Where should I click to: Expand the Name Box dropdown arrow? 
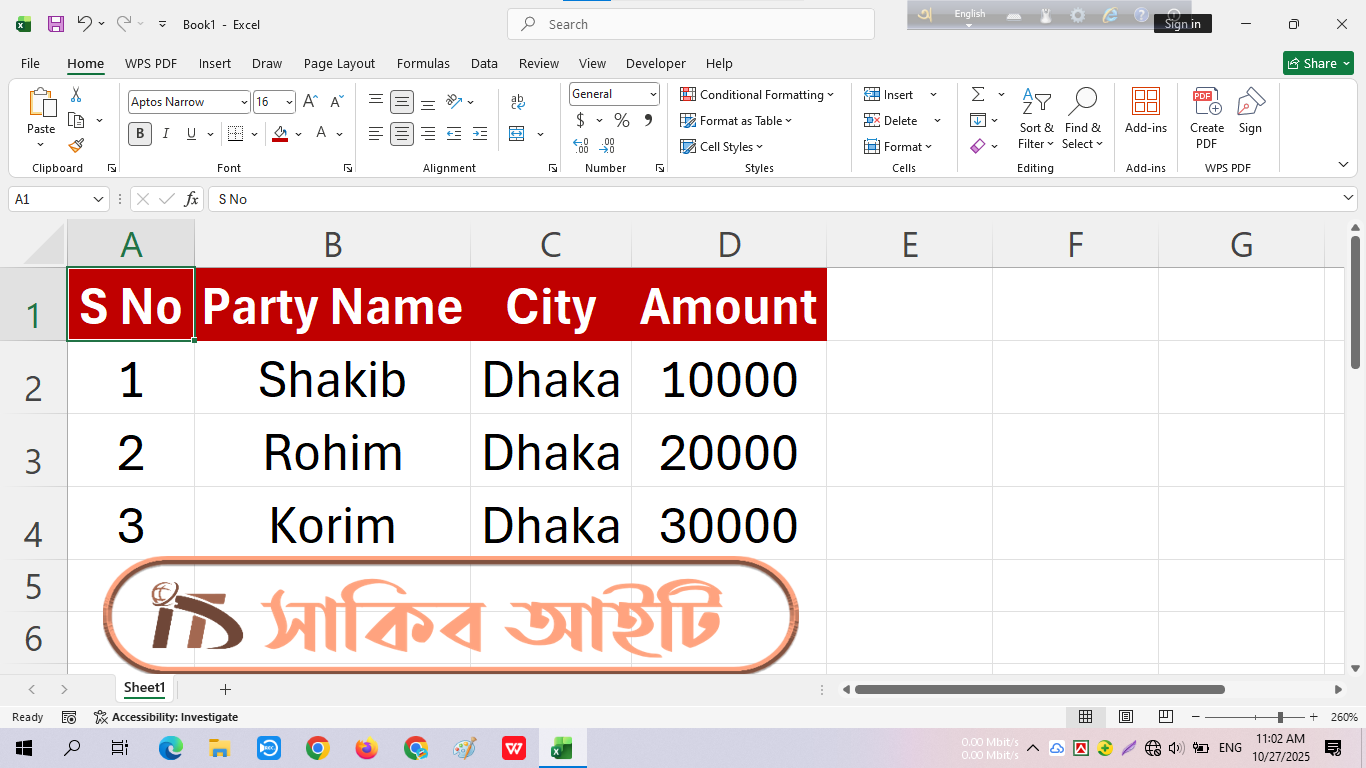point(98,199)
